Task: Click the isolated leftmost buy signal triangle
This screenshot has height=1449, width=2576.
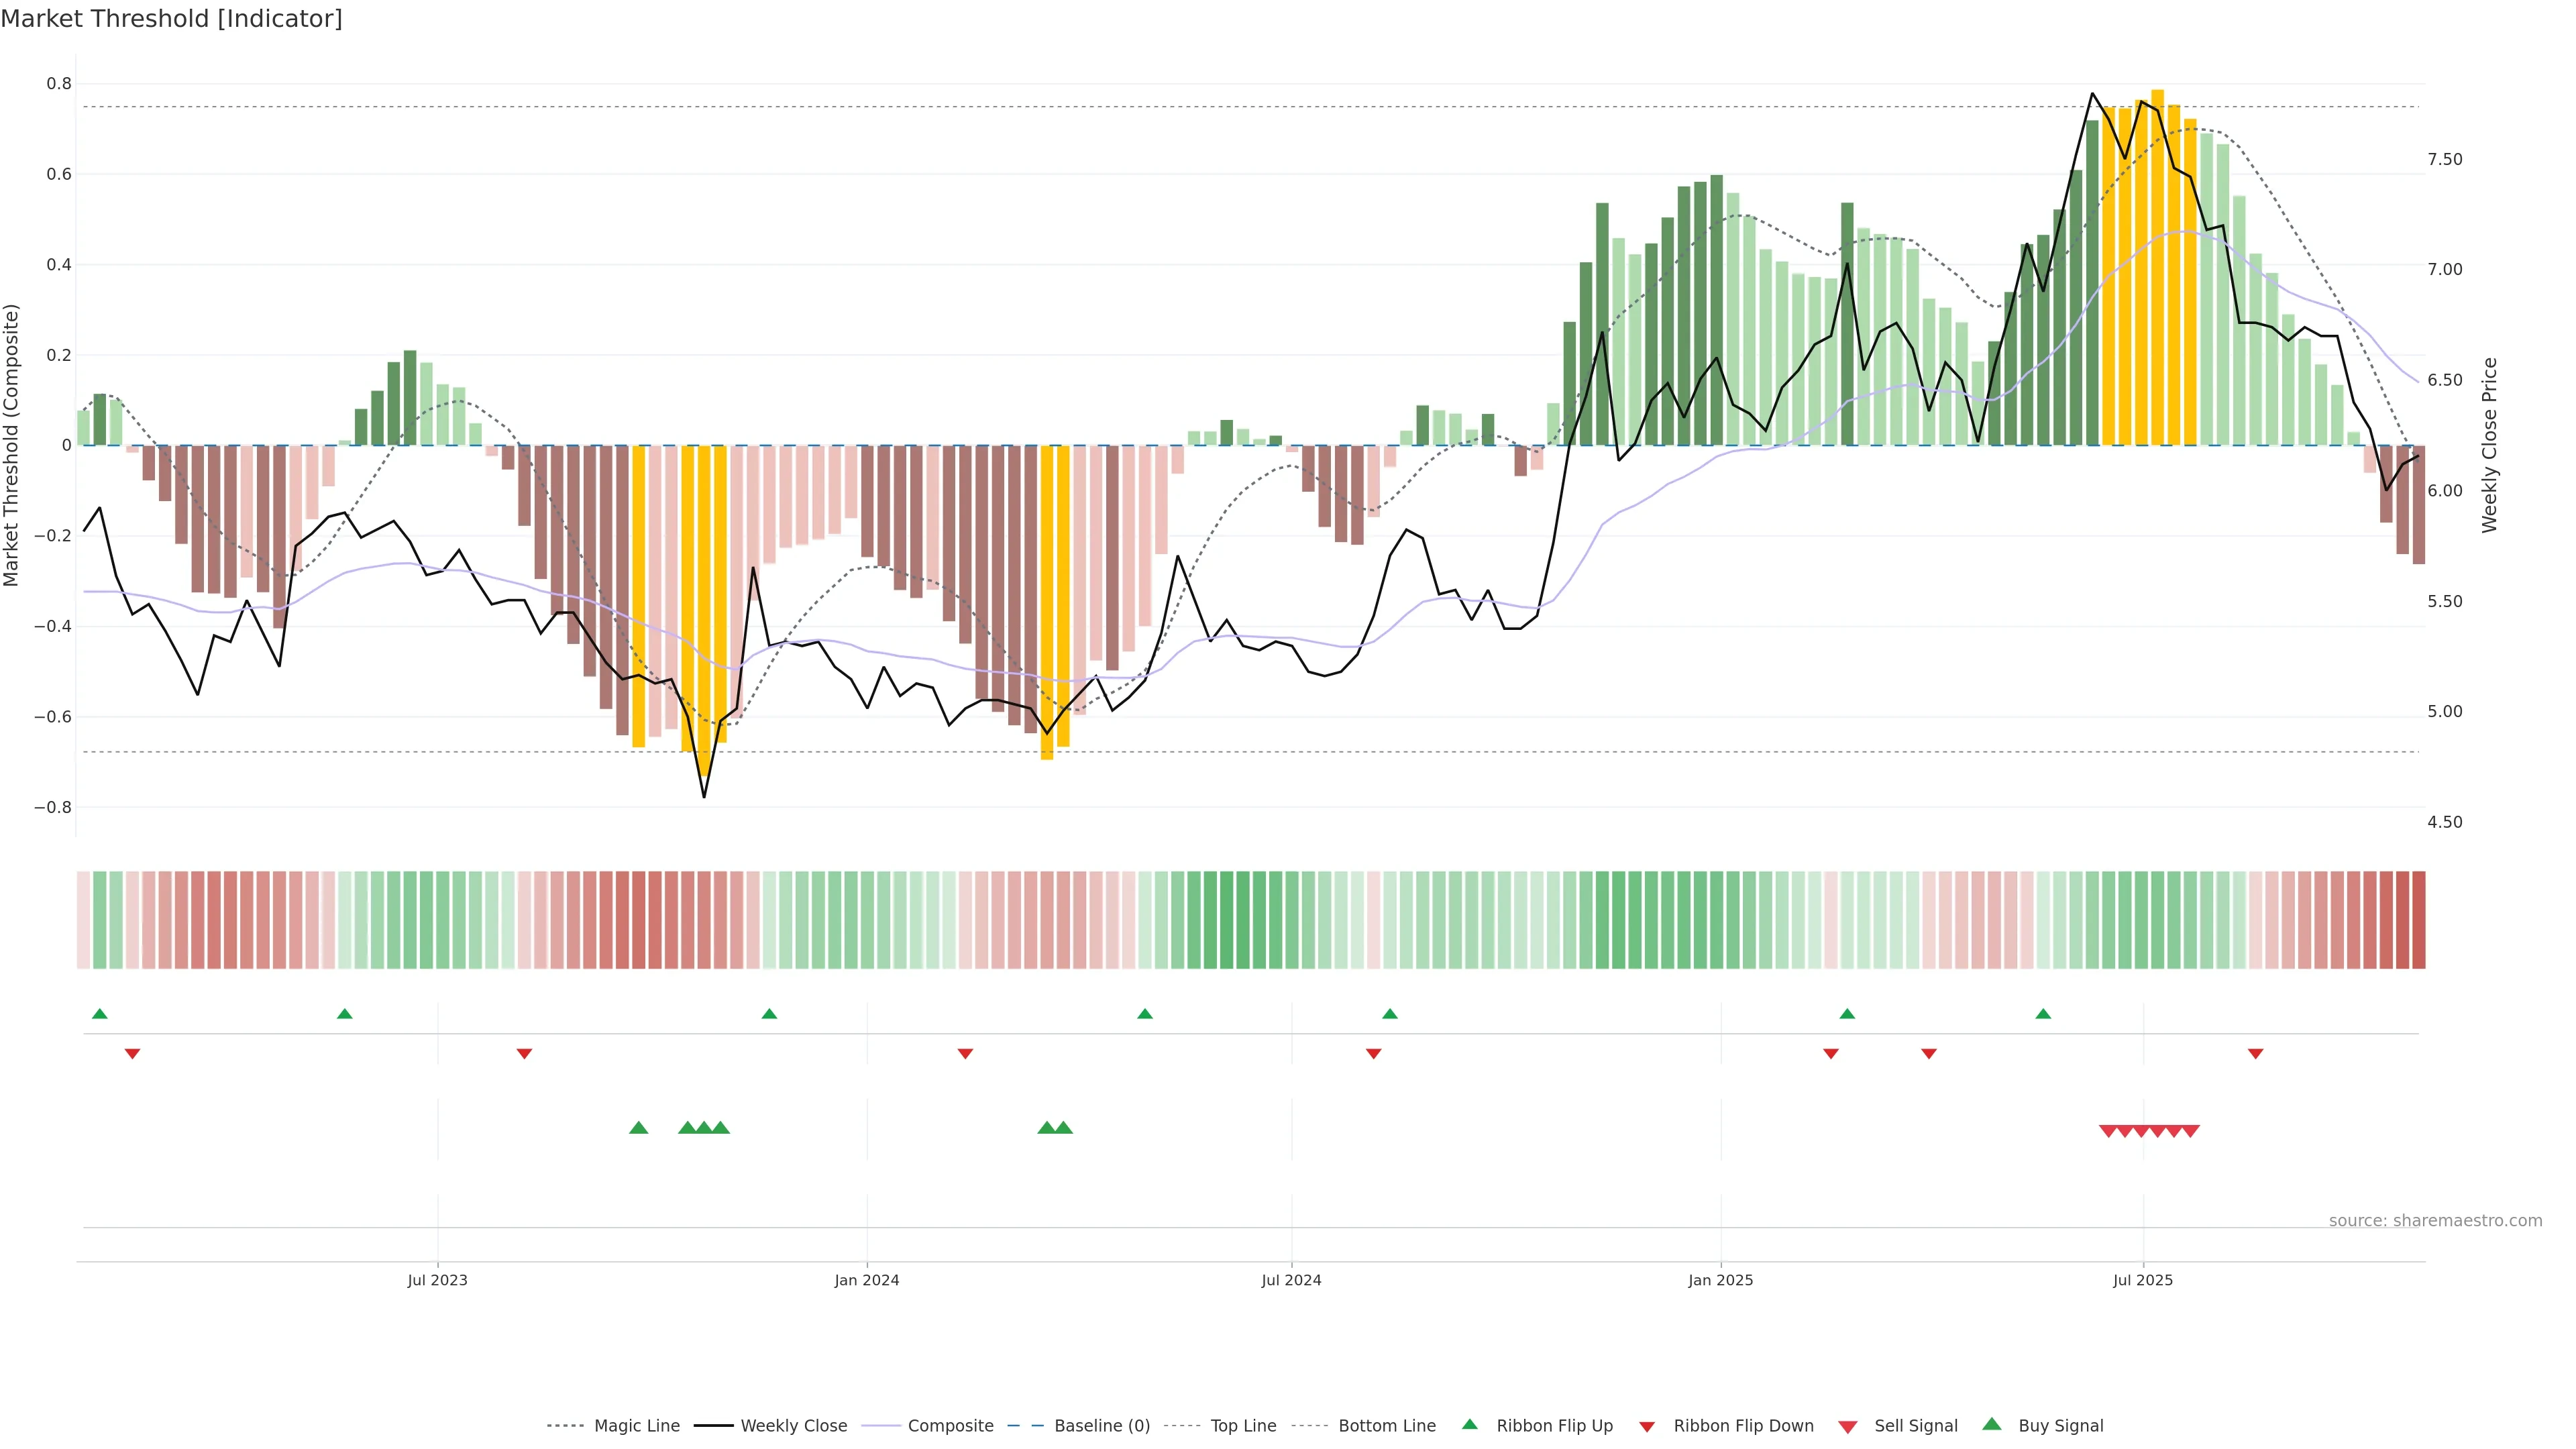Action: 638,1128
